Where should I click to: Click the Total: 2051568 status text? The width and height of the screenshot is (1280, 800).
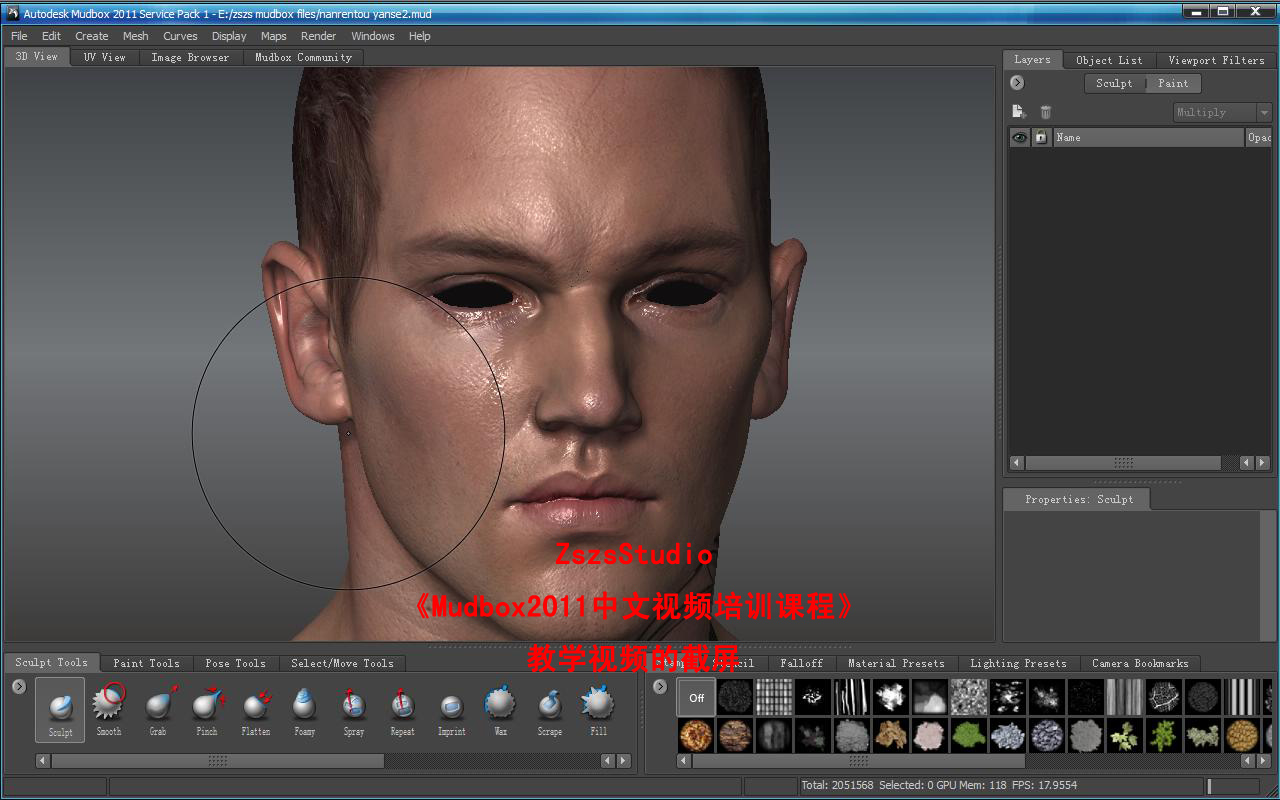(x=837, y=786)
